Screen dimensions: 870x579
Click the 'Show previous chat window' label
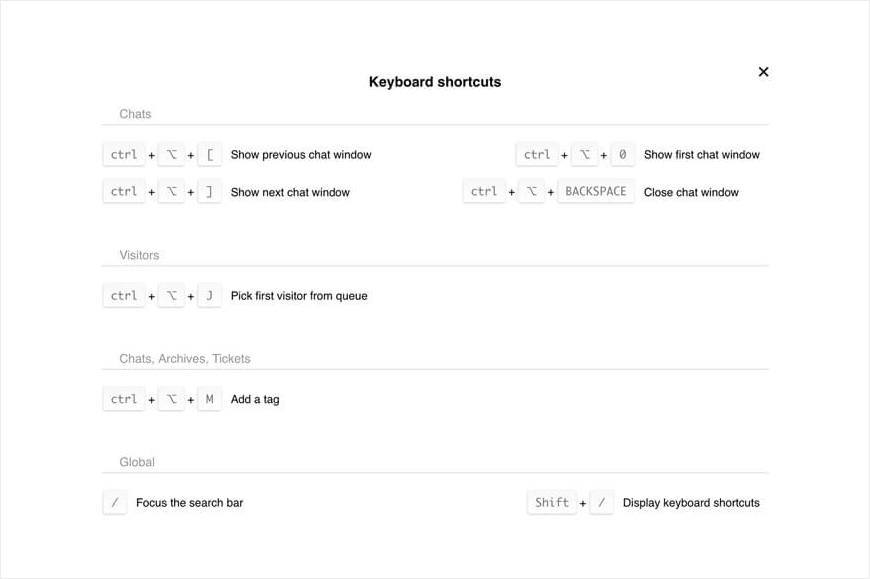pyautogui.click(x=301, y=155)
